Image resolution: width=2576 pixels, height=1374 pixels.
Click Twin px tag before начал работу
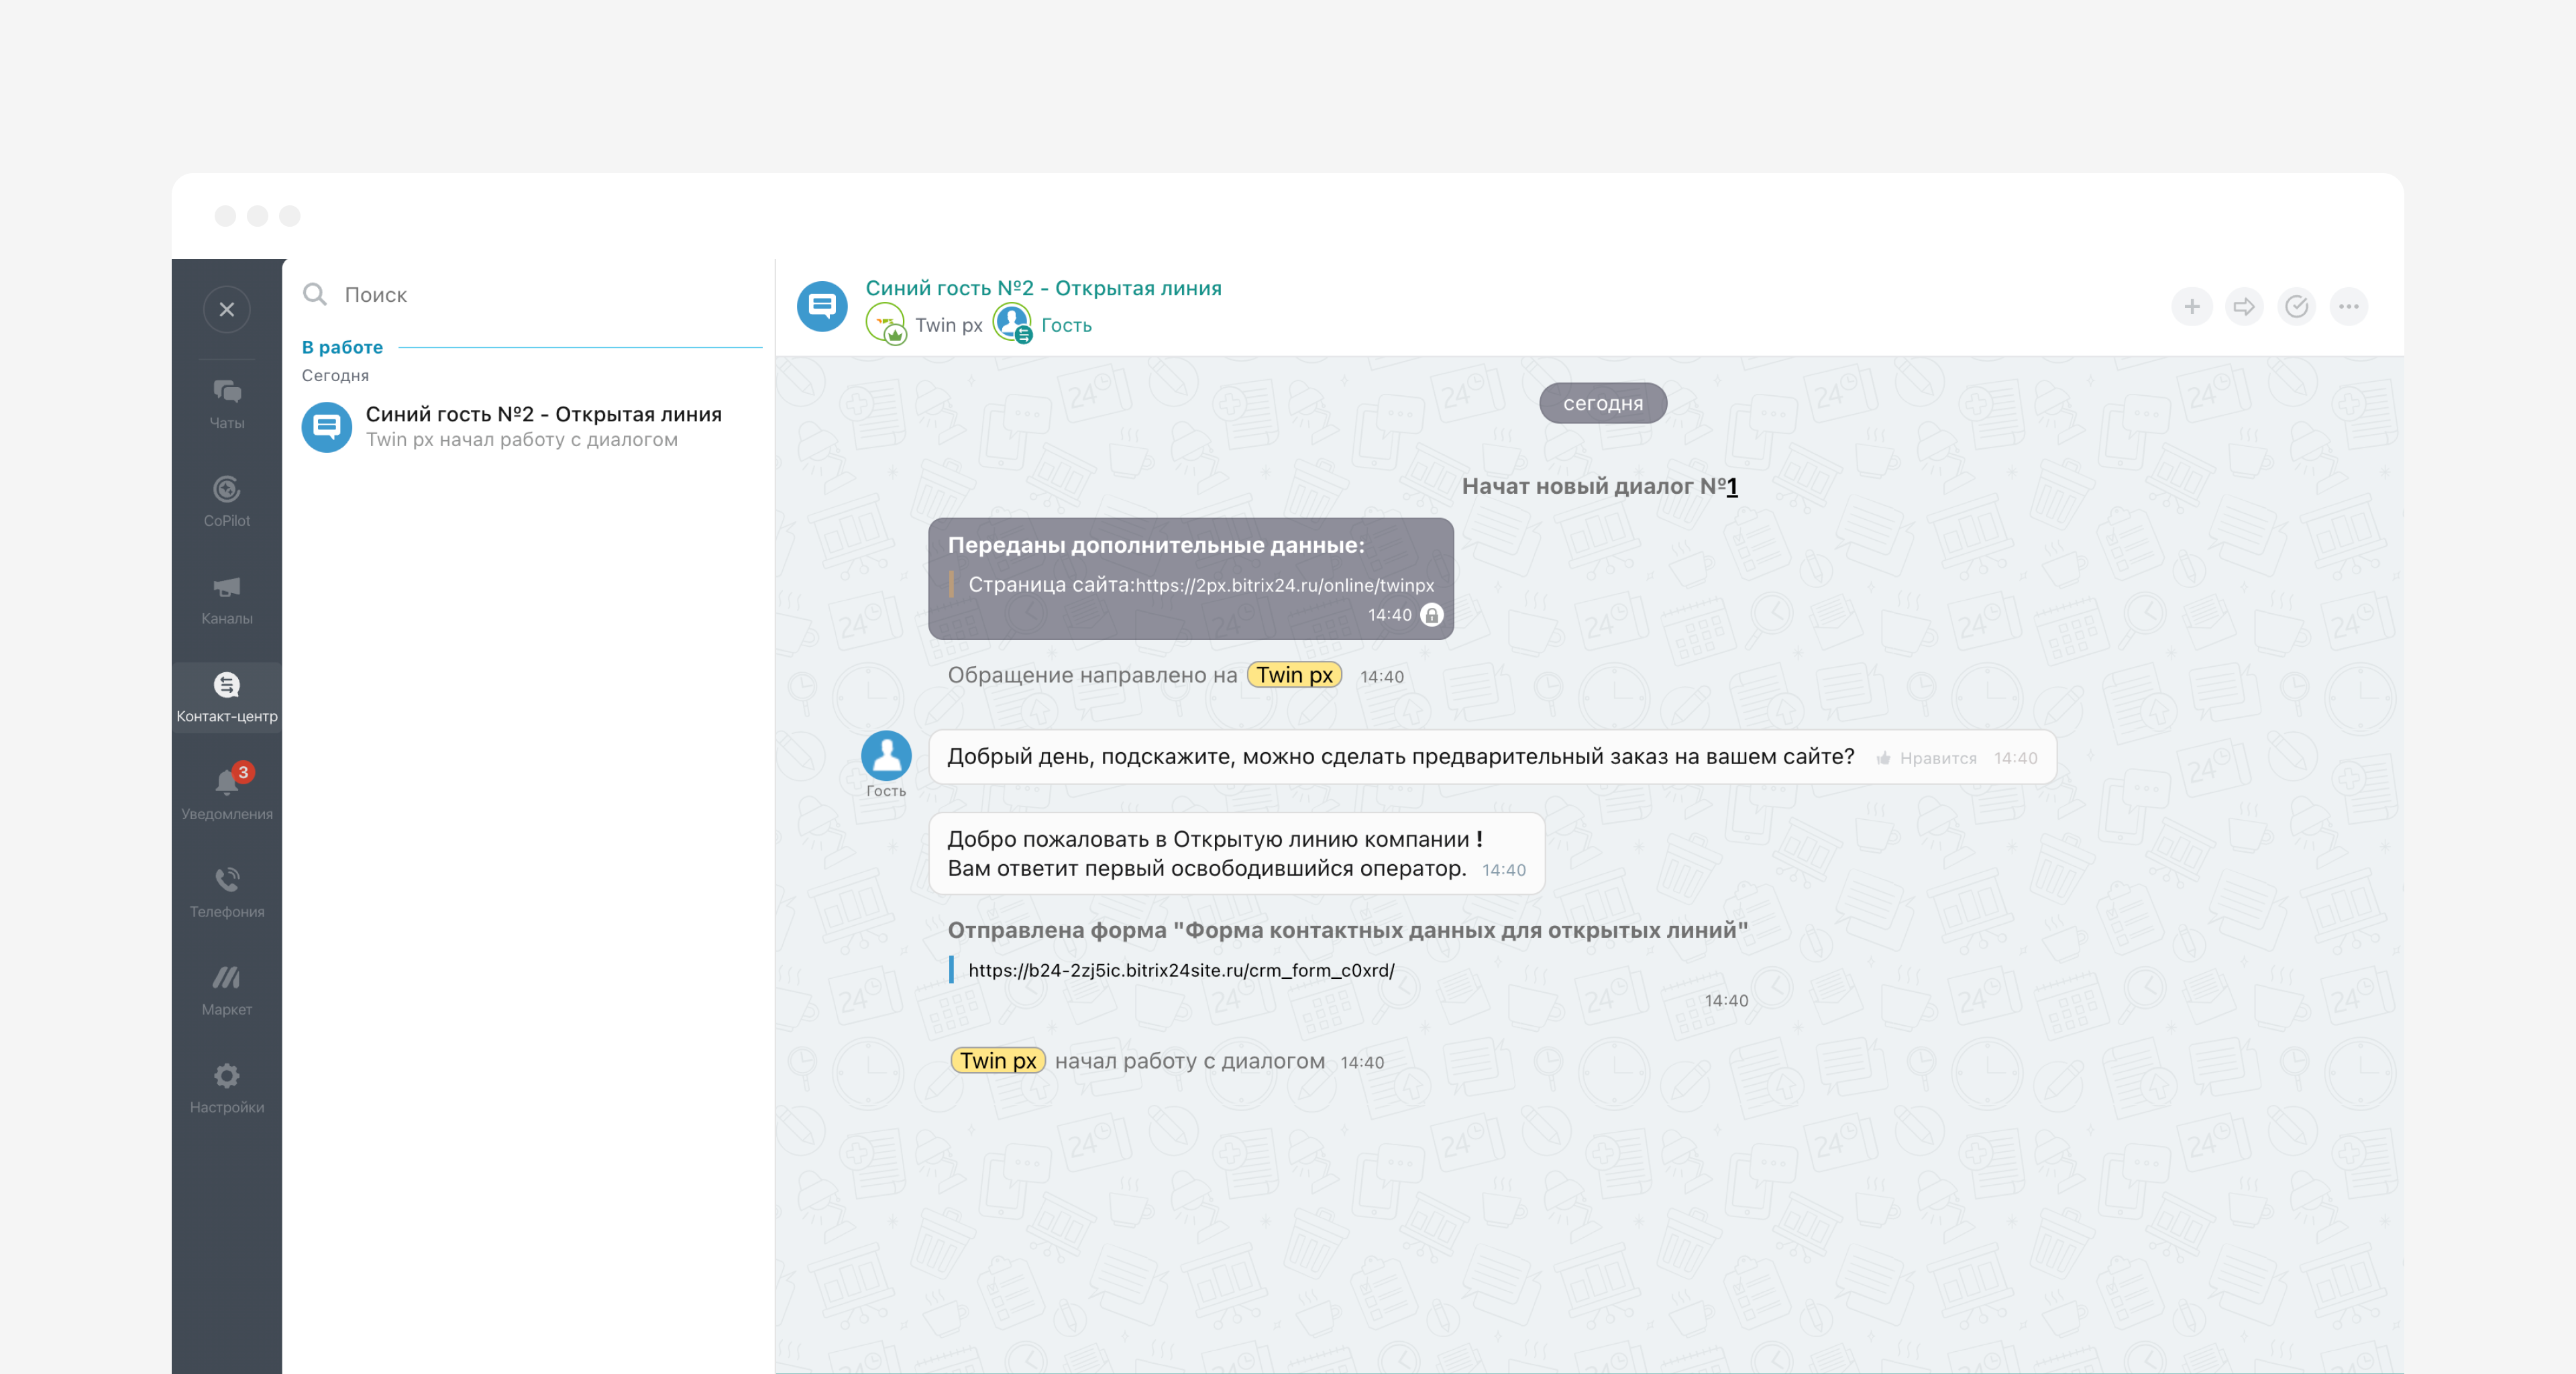pos(997,1061)
